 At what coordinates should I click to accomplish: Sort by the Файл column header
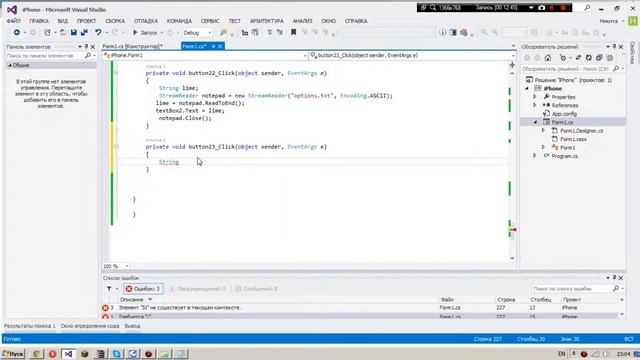[447, 300]
